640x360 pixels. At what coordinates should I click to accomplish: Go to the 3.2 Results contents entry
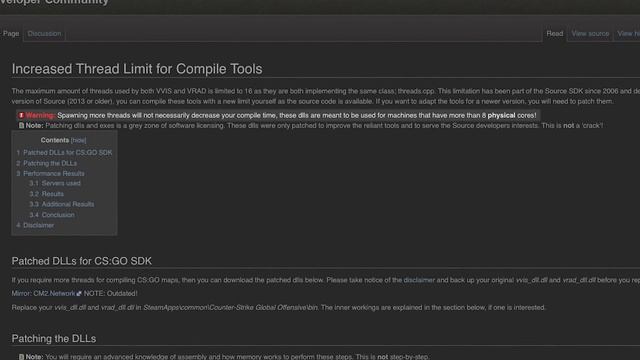[47, 194]
